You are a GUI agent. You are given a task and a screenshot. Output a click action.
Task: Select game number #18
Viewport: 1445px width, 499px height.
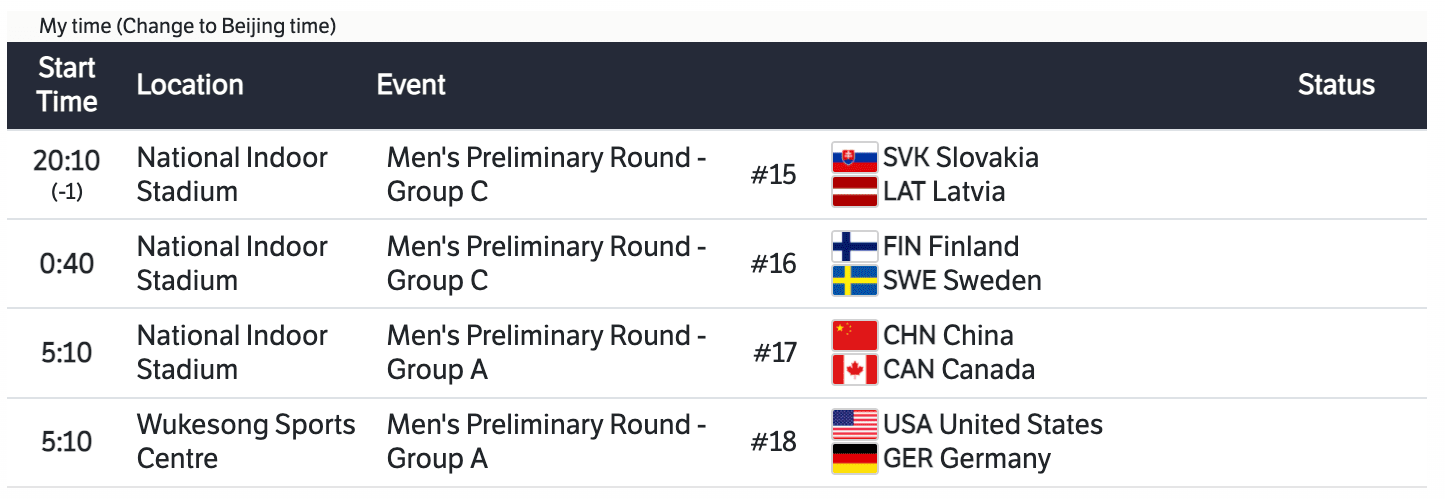[x=773, y=442]
